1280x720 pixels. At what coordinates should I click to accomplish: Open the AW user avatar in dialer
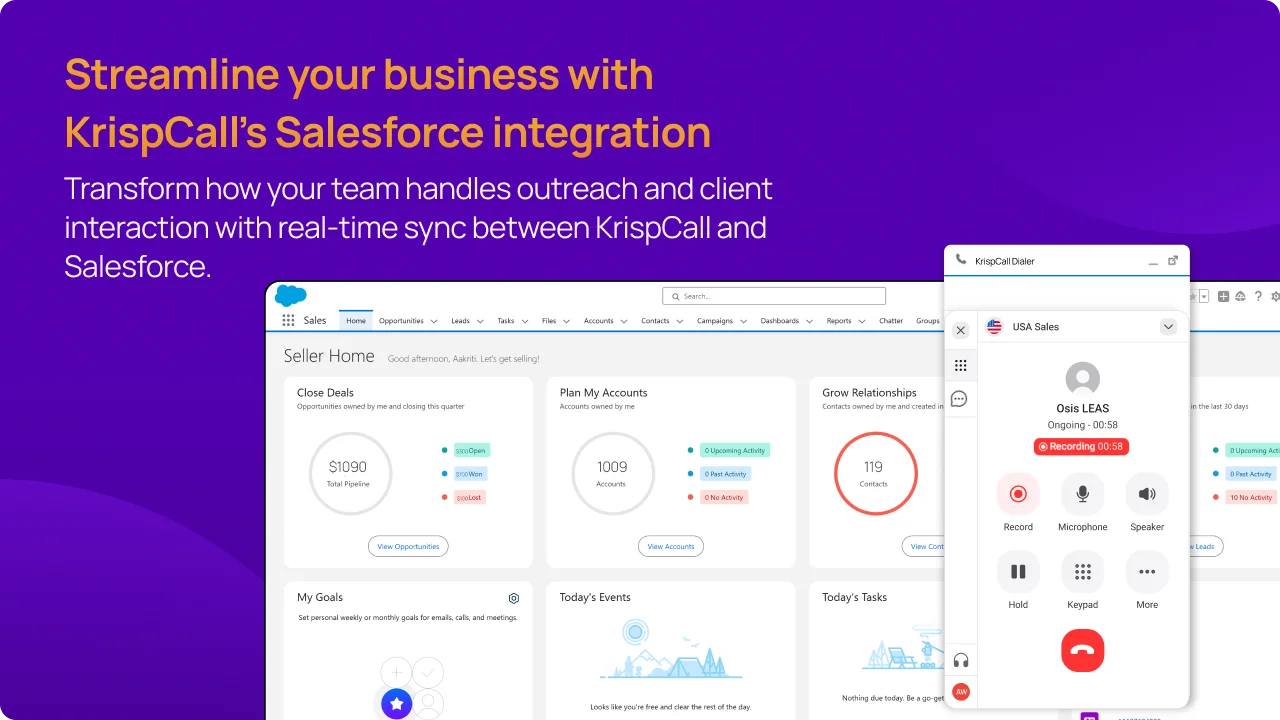click(x=961, y=691)
